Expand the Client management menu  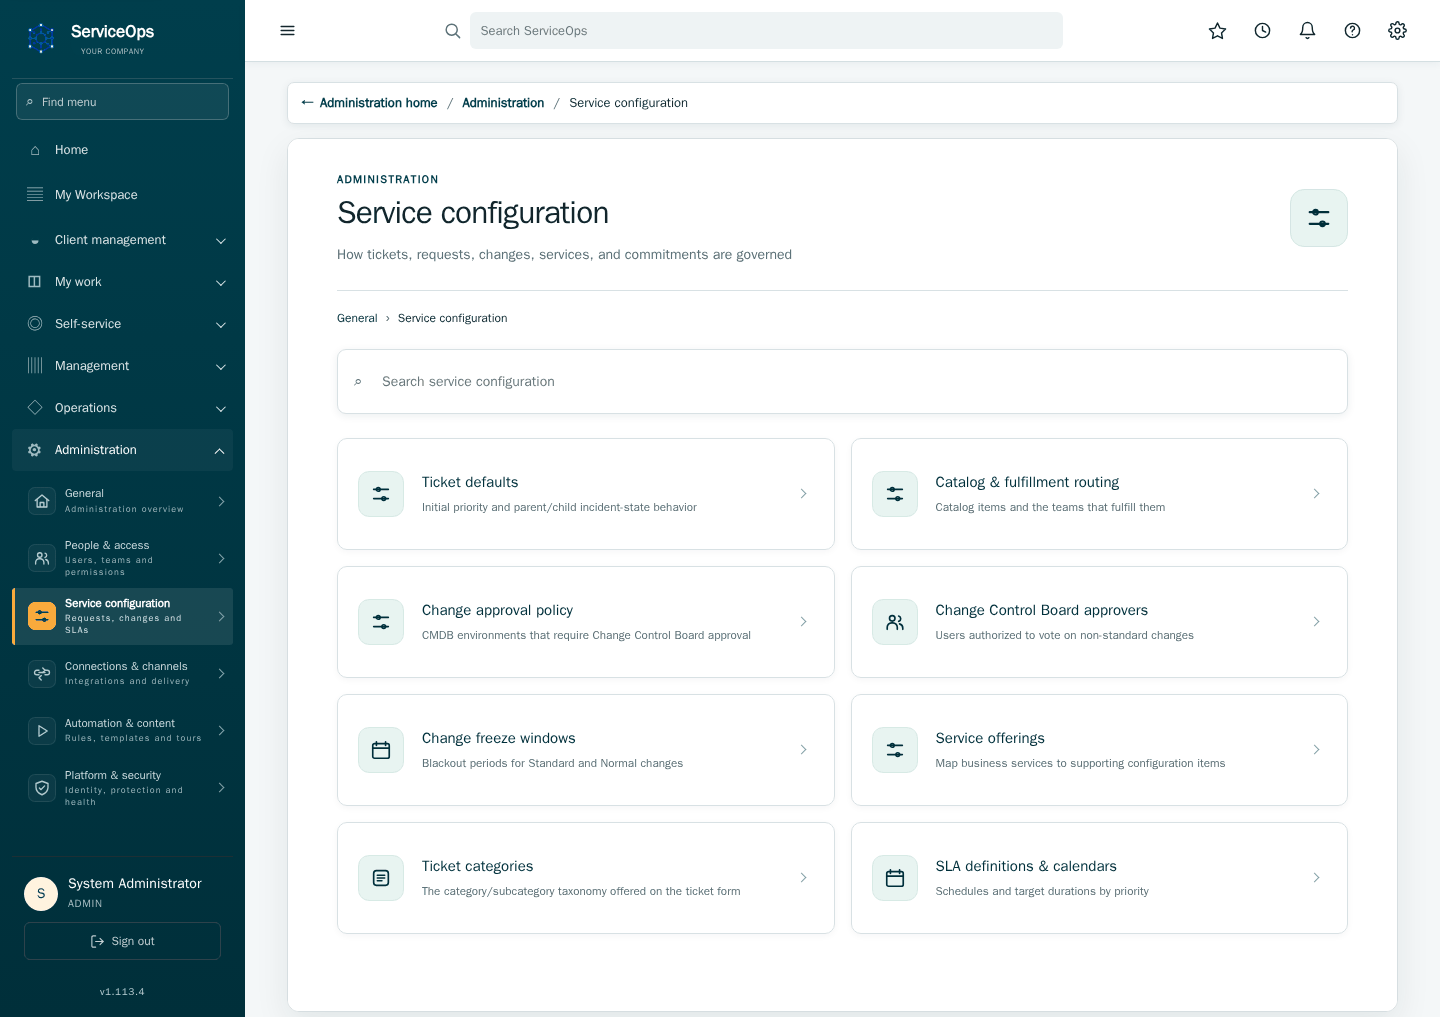click(x=122, y=240)
